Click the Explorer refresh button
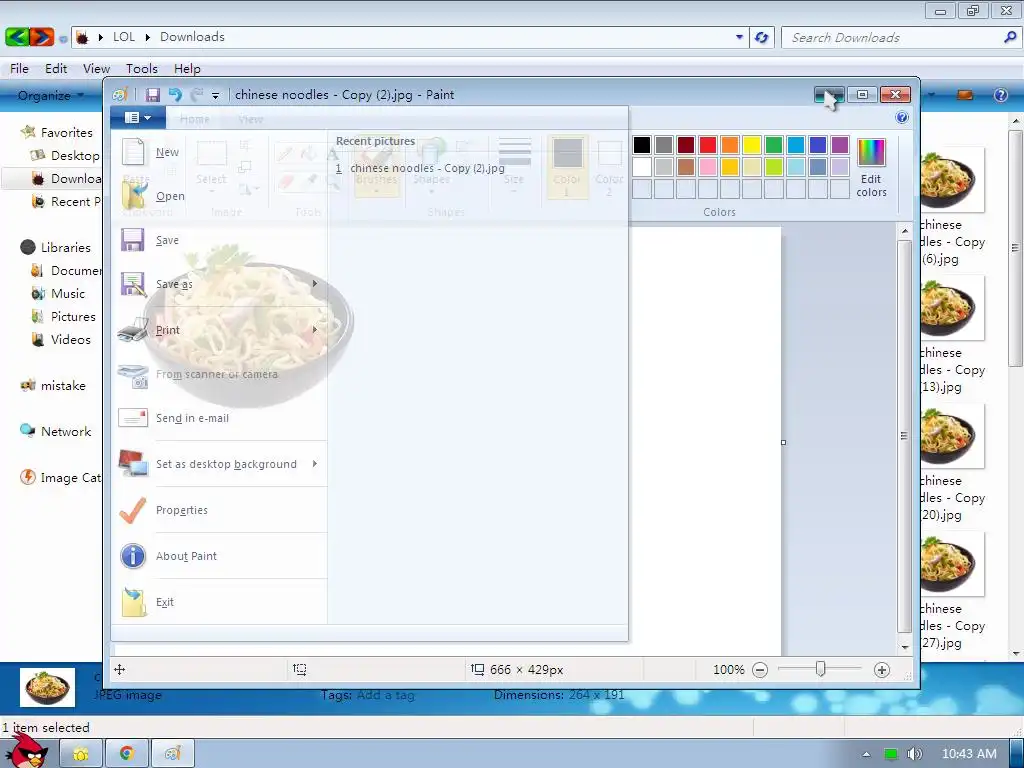This screenshot has width=1024, height=768. click(x=761, y=37)
